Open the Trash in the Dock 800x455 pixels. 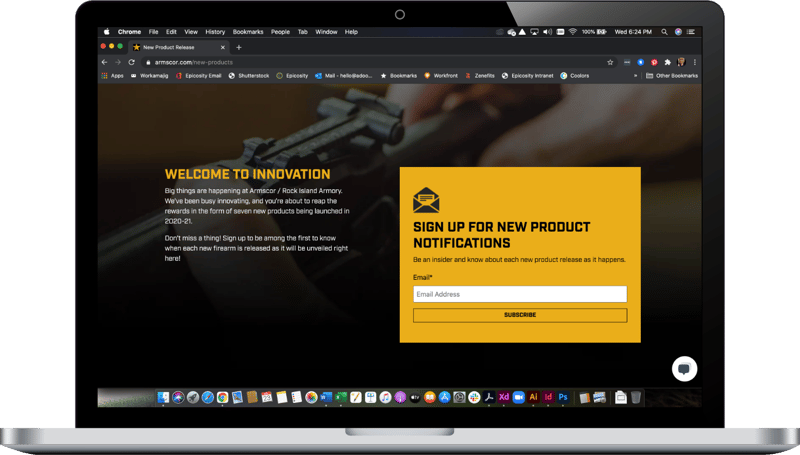[636, 397]
